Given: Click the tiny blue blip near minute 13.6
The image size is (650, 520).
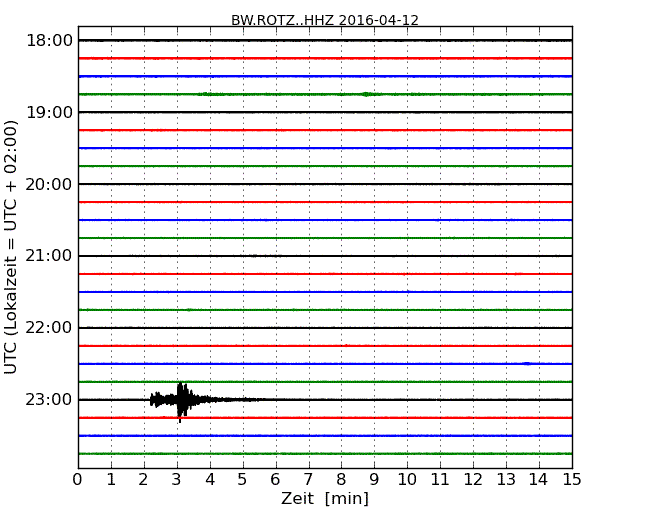Looking at the screenshot, I should click(x=527, y=364).
